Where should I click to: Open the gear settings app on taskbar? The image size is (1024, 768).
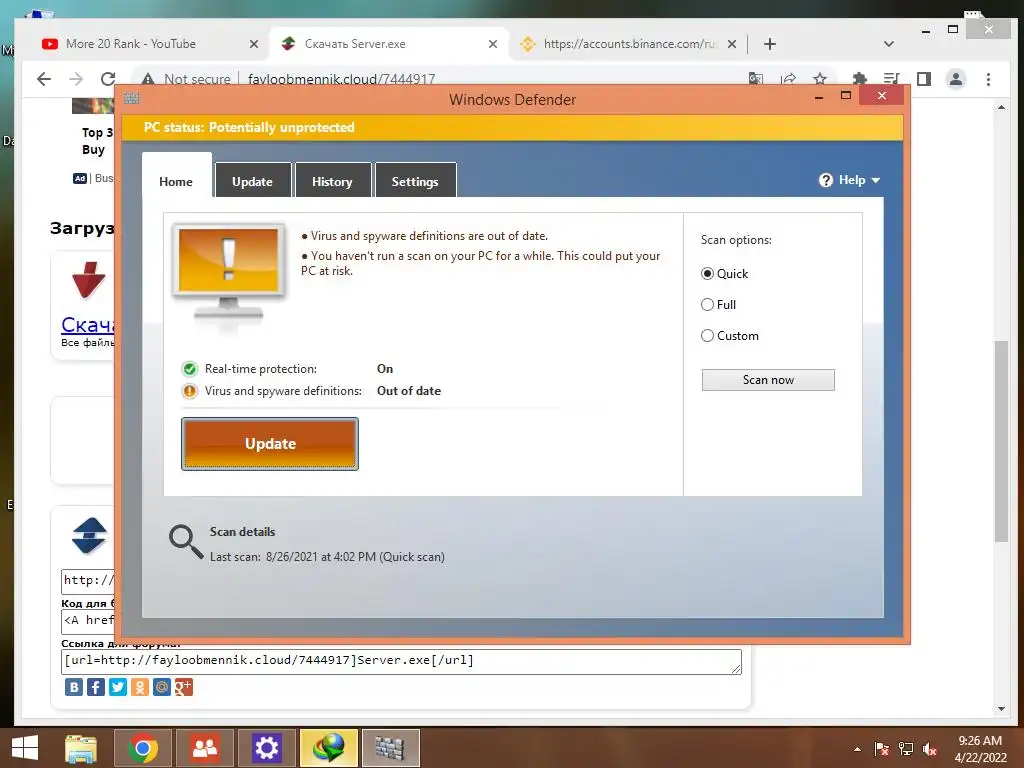pos(266,748)
